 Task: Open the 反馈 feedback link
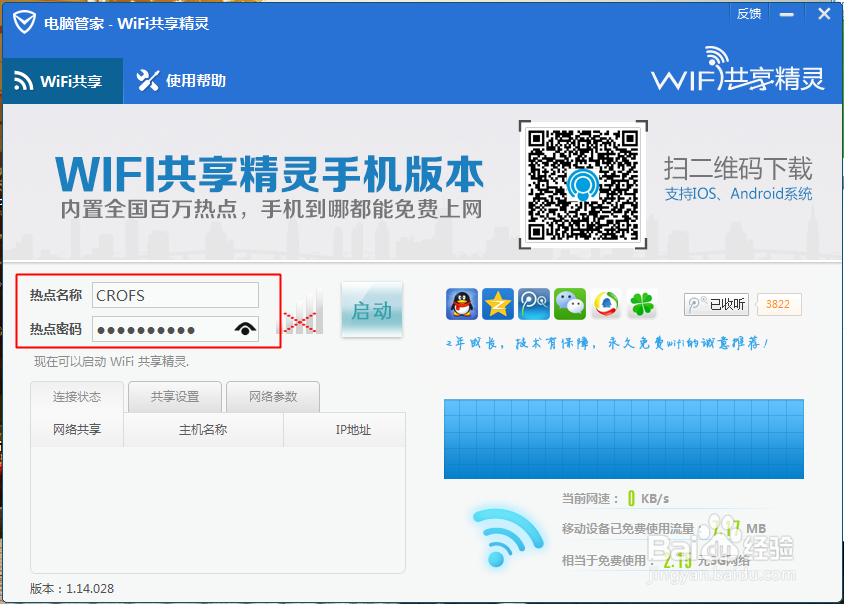pos(749,14)
